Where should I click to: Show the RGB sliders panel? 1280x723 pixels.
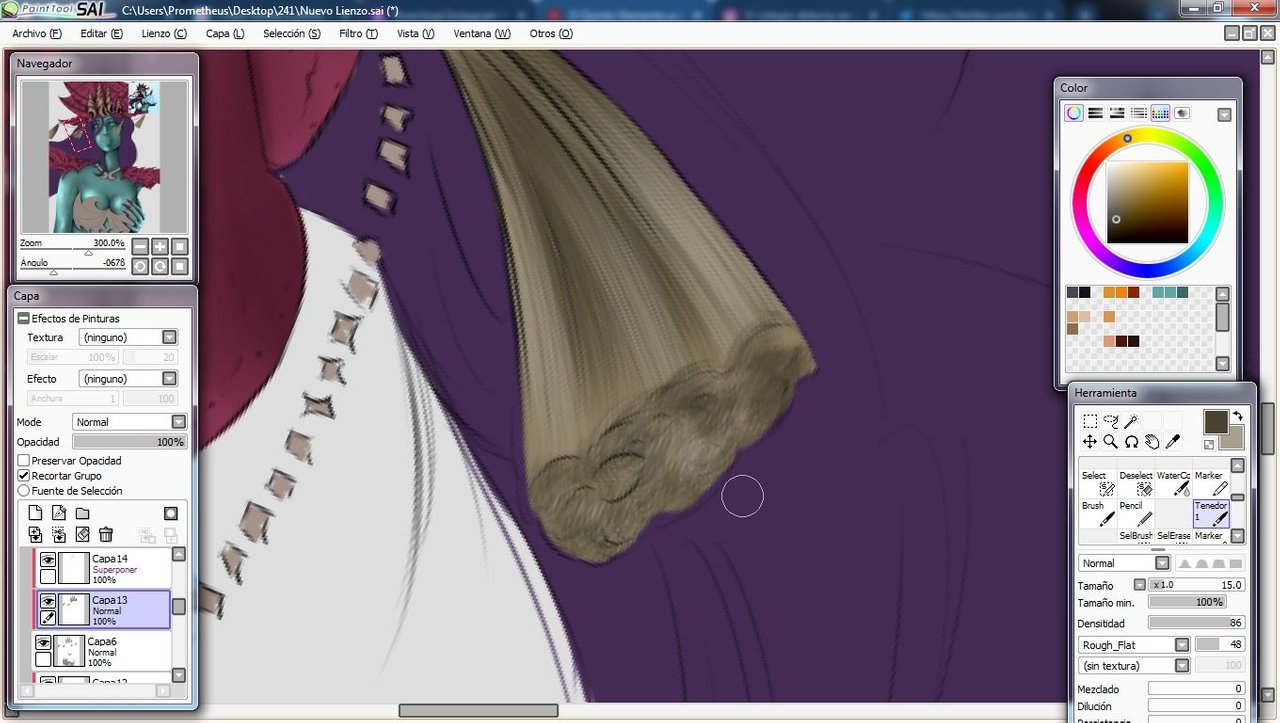pyautogui.click(x=1095, y=113)
